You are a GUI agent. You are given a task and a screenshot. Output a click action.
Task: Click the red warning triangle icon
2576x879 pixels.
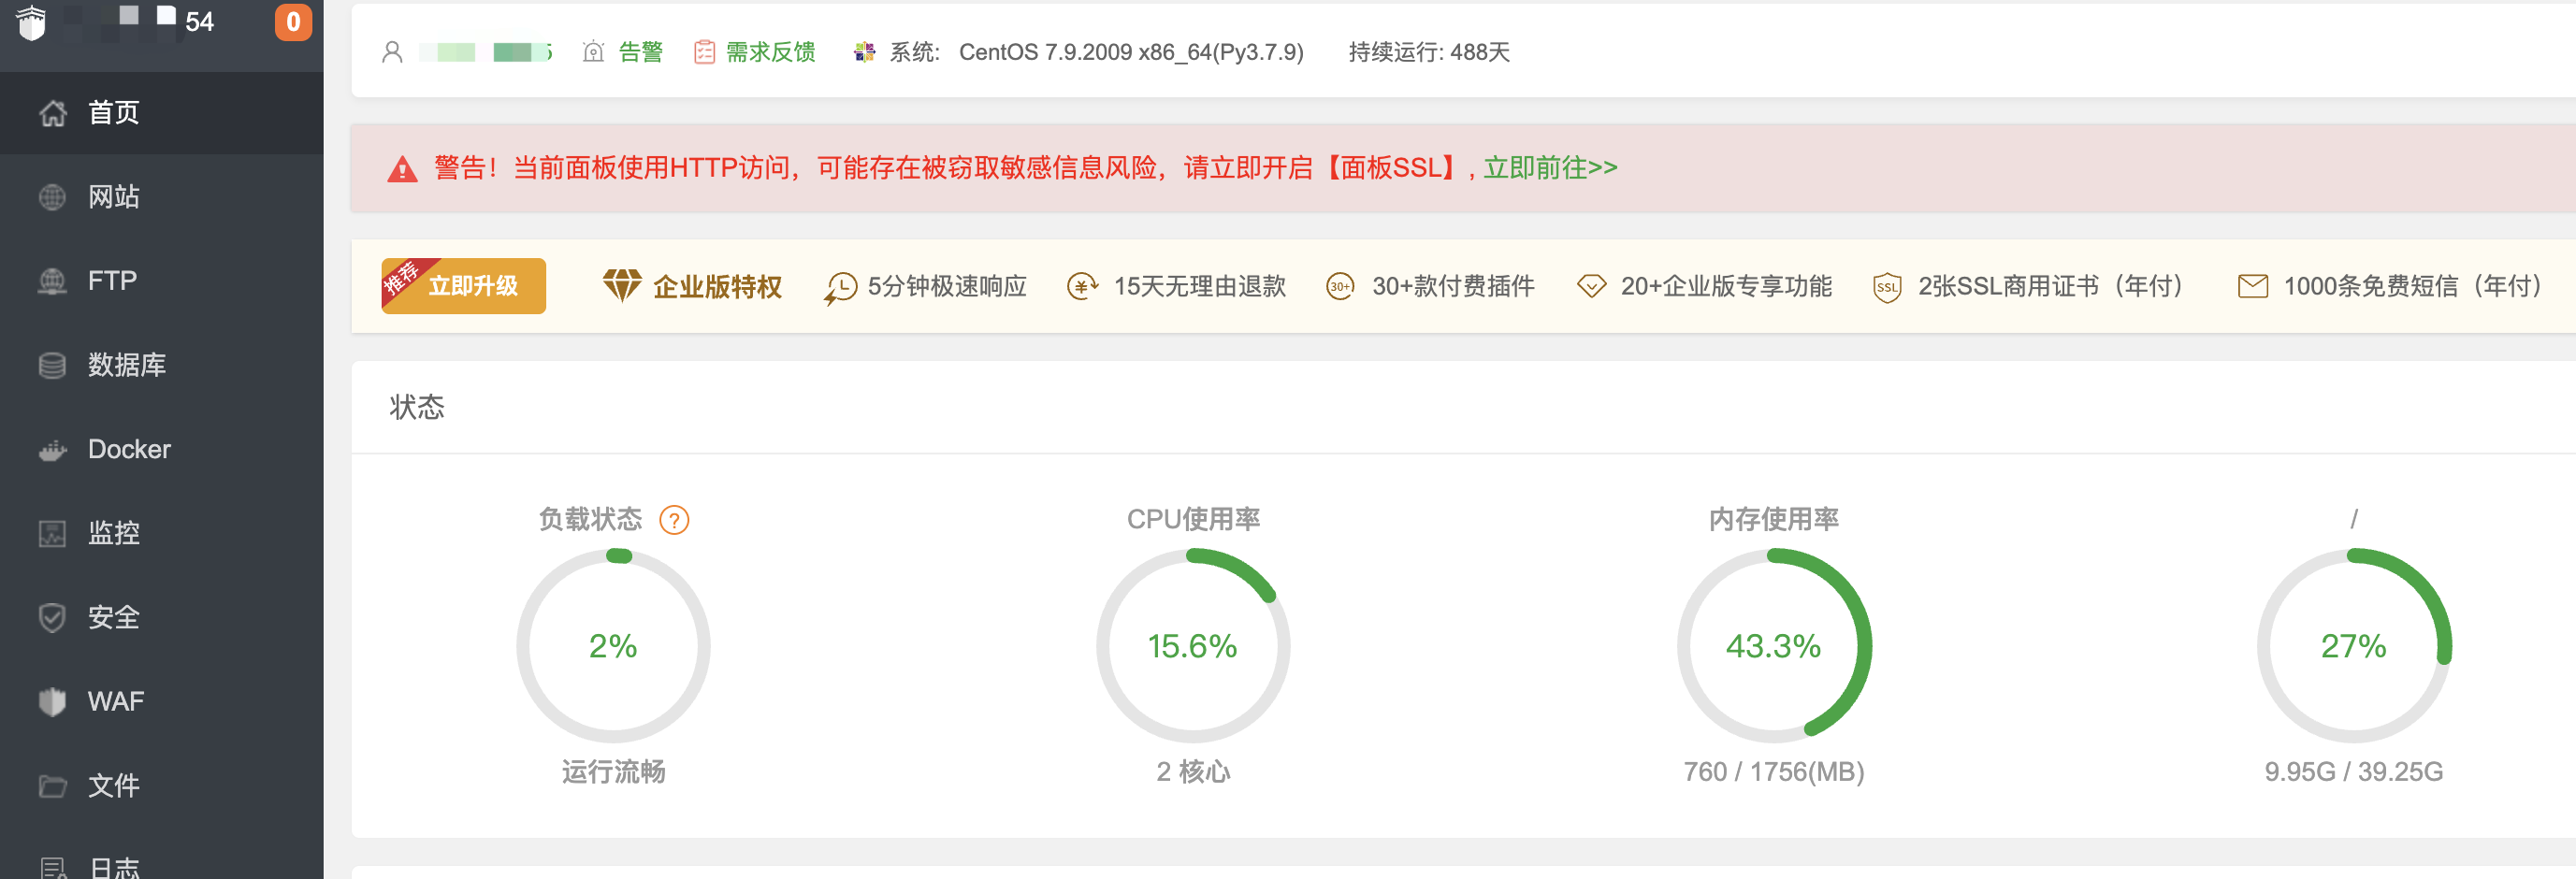pyautogui.click(x=402, y=169)
